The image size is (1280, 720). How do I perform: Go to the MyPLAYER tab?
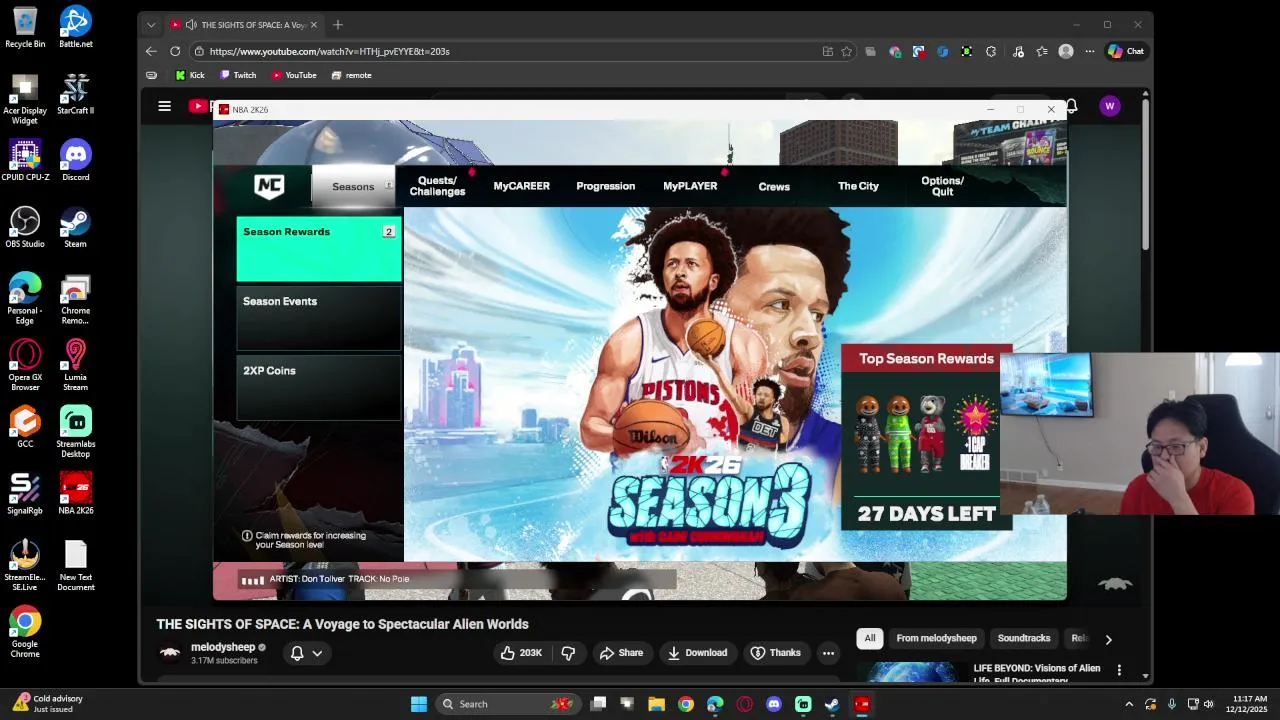pyautogui.click(x=690, y=186)
